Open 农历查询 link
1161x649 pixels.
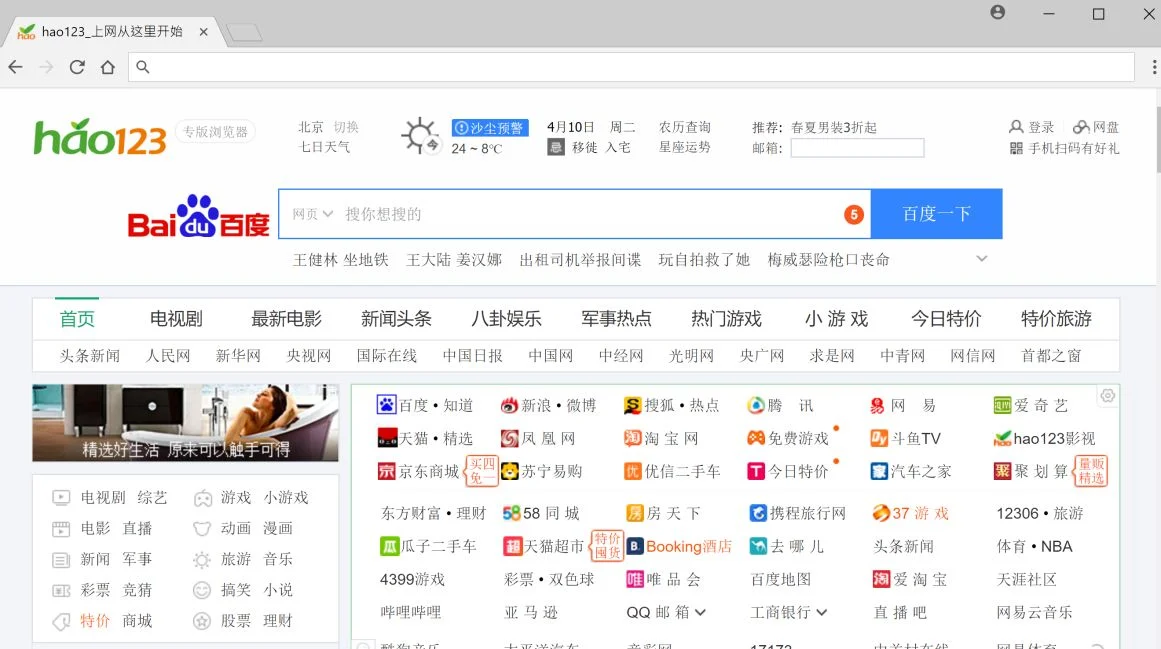[x=685, y=127]
